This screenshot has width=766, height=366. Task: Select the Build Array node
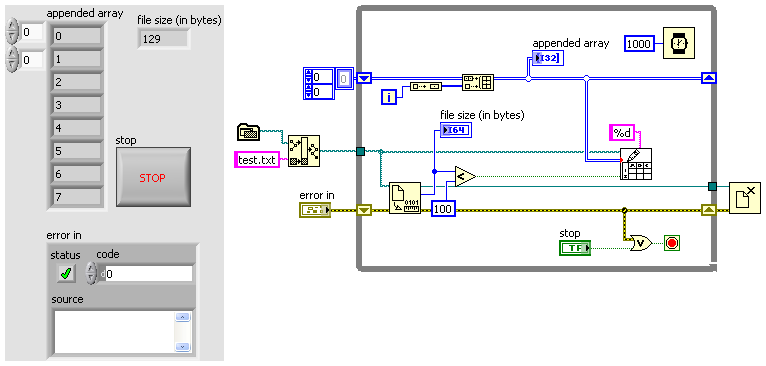pos(478,83)
